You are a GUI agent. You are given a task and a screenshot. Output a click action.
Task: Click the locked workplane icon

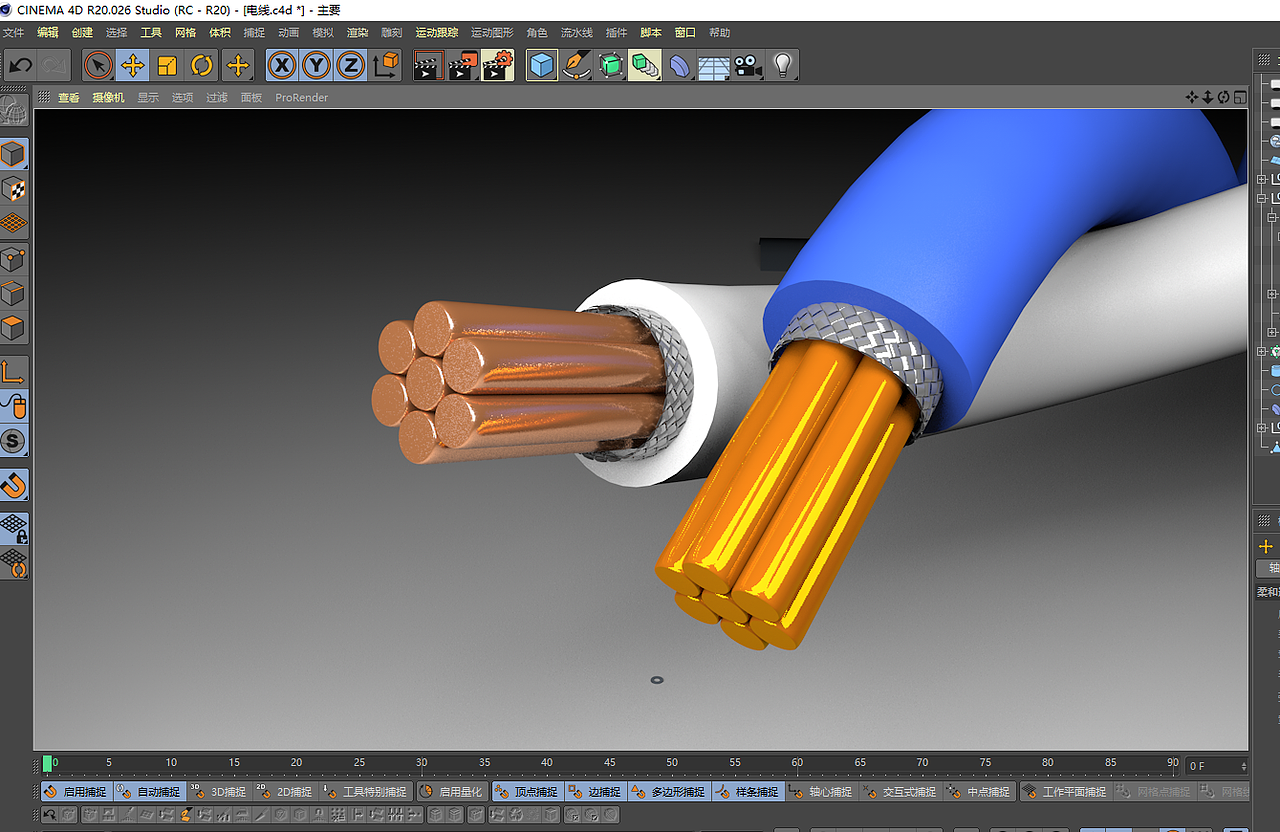point(13,528)
